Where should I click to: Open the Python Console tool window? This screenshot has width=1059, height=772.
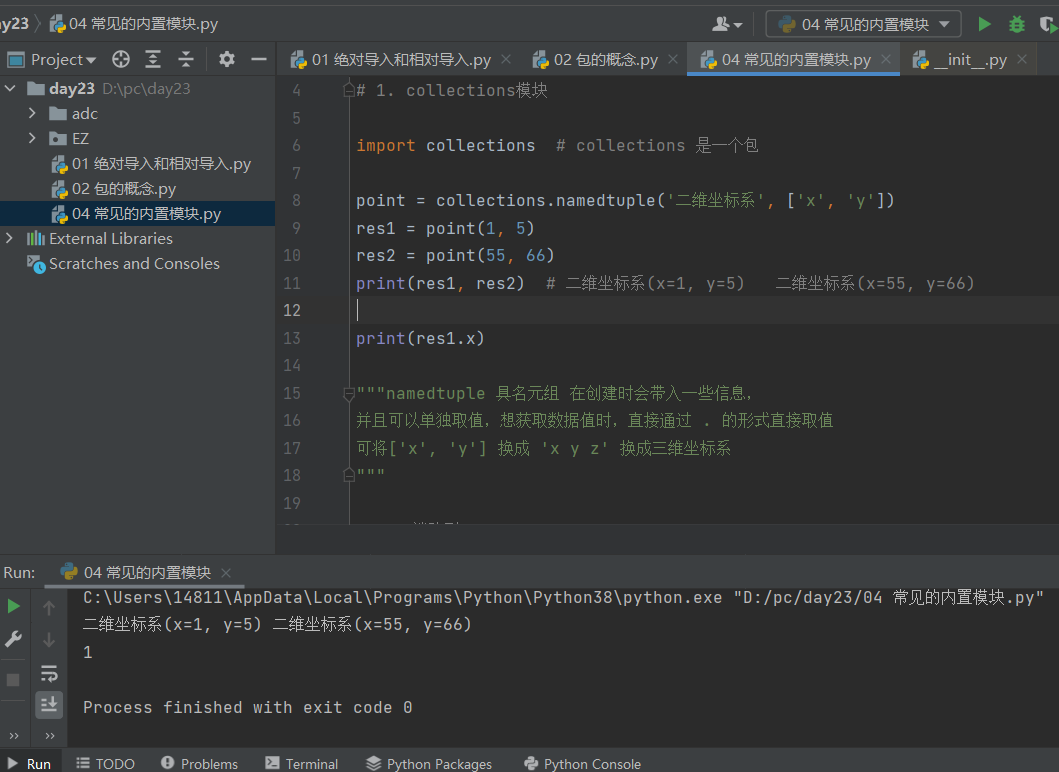[583, 763]
